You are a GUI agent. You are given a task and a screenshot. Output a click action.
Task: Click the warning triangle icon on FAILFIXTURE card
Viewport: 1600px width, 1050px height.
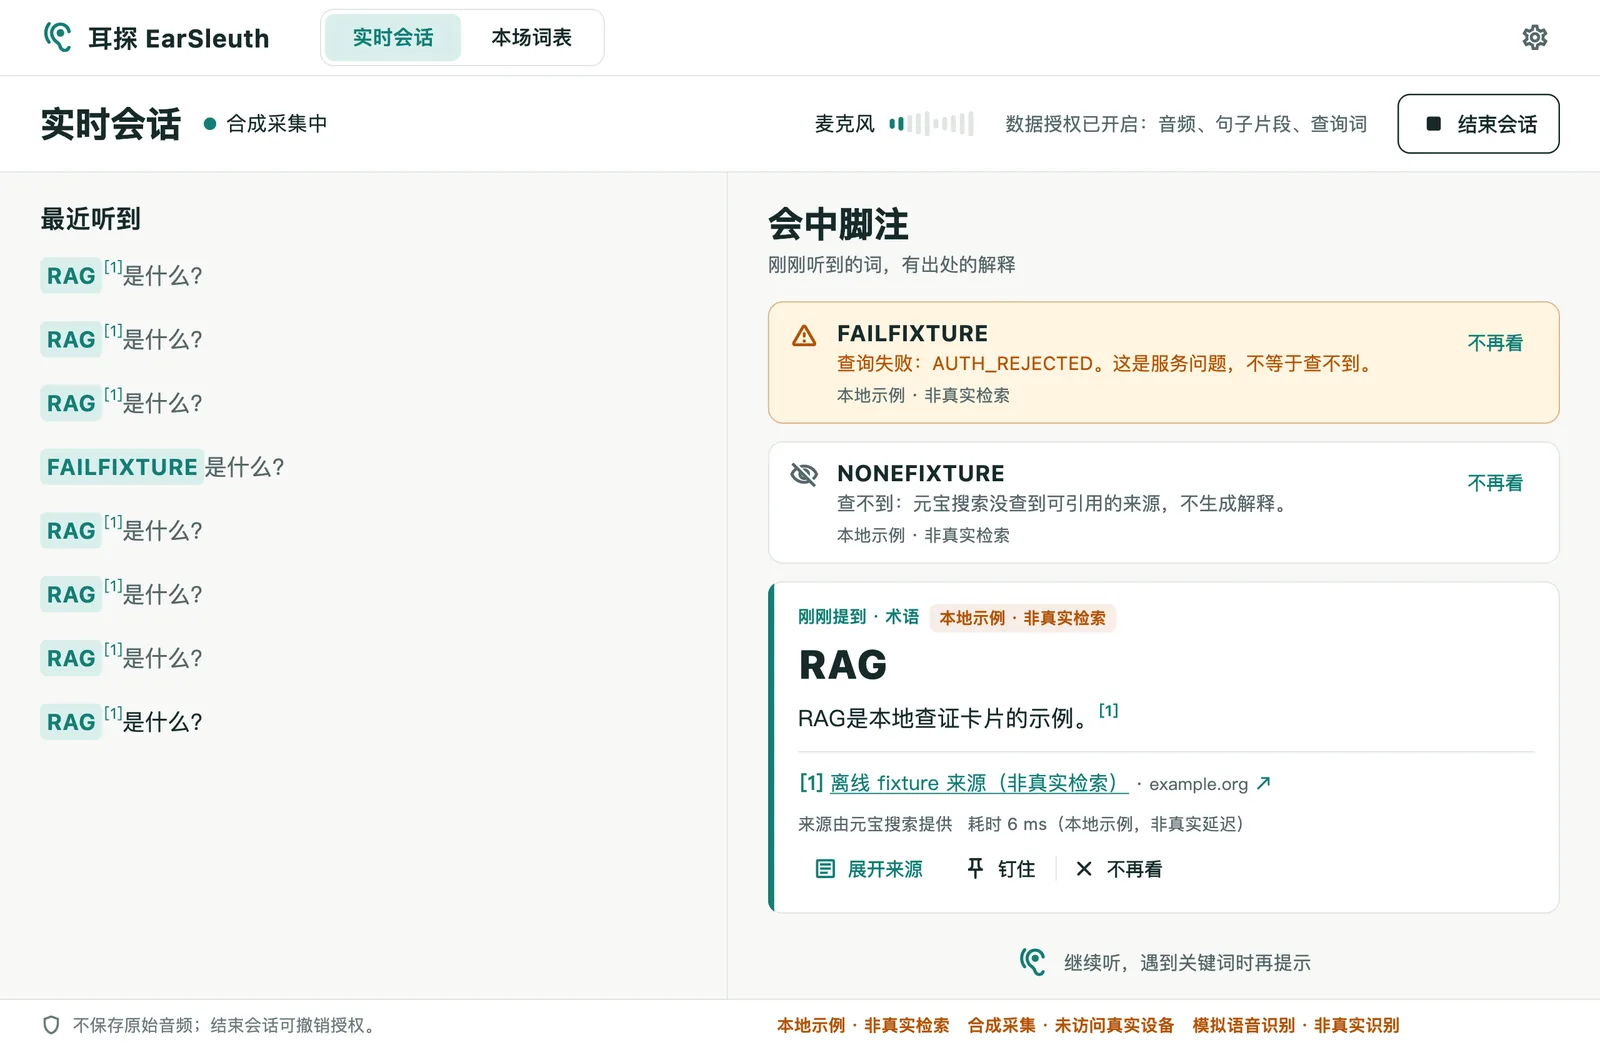point(804,336)
